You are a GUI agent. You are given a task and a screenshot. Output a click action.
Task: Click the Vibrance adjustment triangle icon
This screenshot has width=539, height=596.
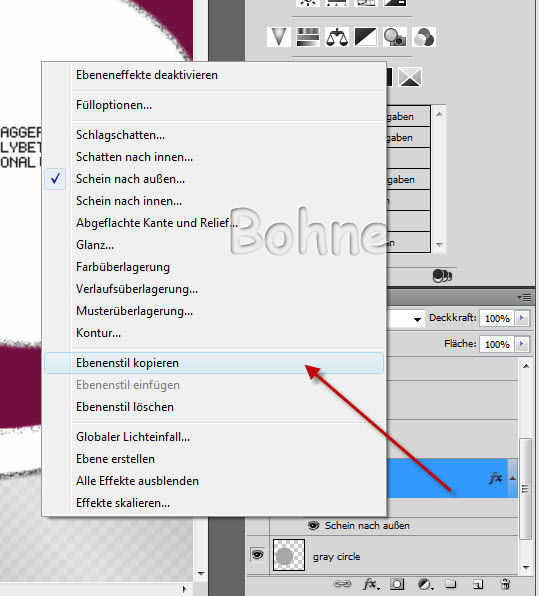tap(279, 37)
